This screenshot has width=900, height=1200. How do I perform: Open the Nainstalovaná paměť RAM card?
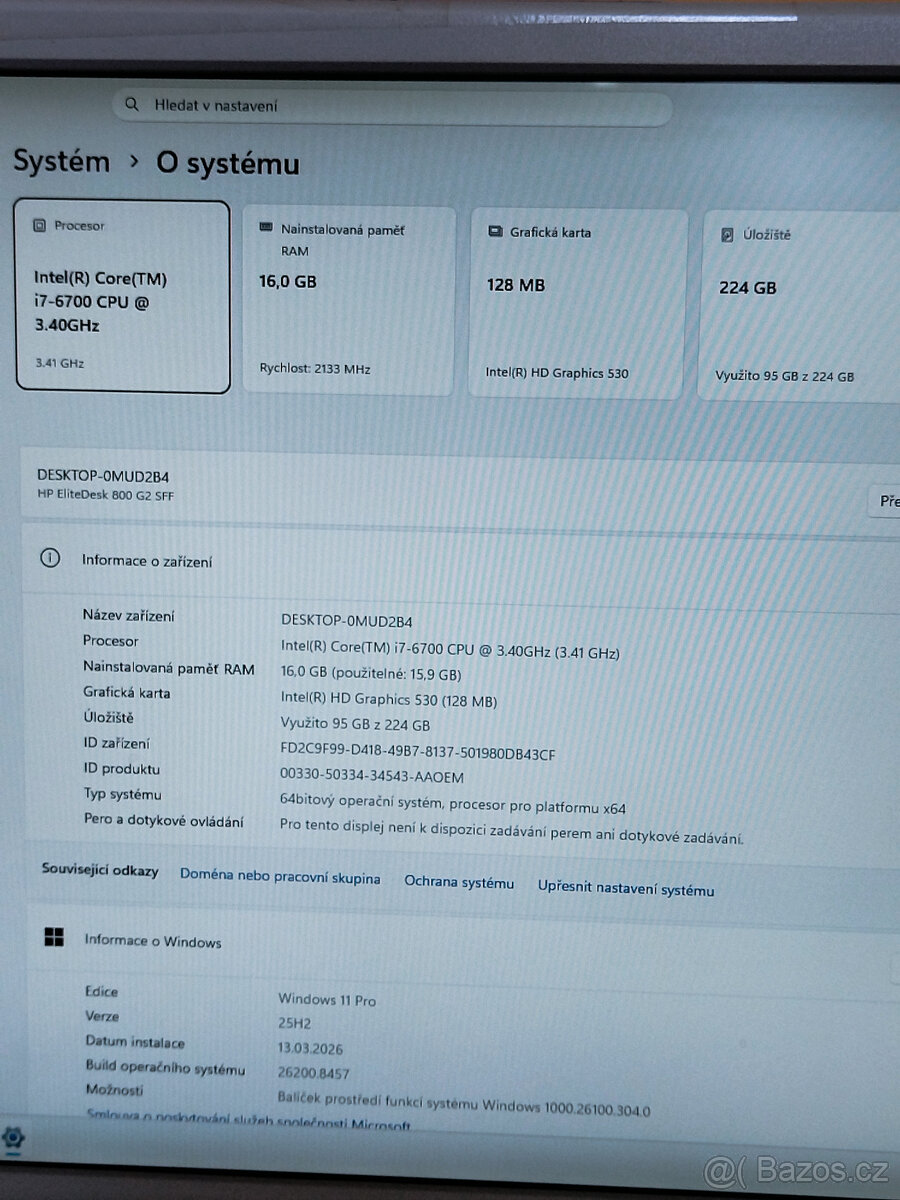(x=349, y=299)
